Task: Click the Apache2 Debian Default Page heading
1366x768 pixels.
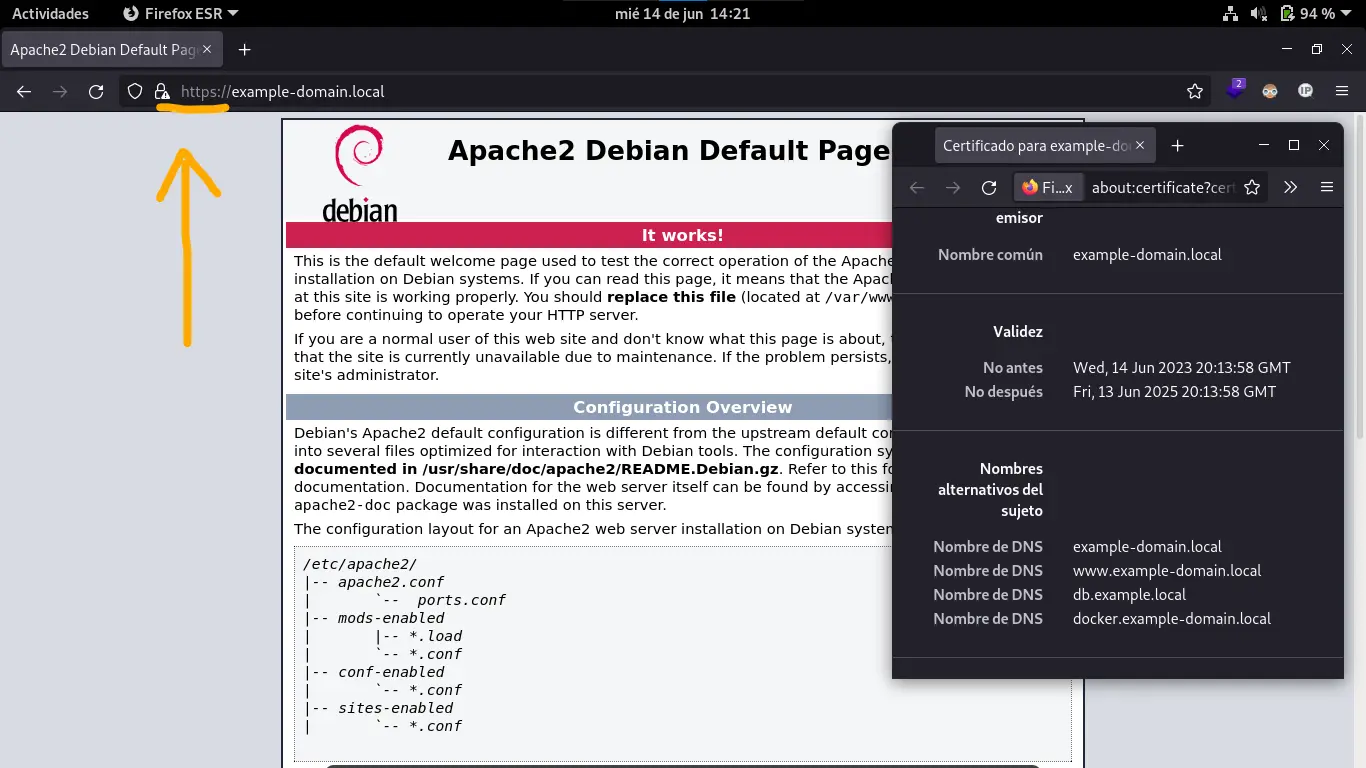Action: pos(668,150)
